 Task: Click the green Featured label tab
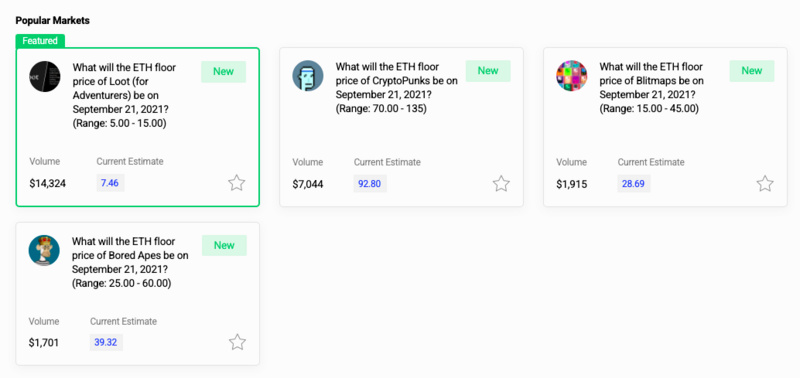click(x=40, y=41)
